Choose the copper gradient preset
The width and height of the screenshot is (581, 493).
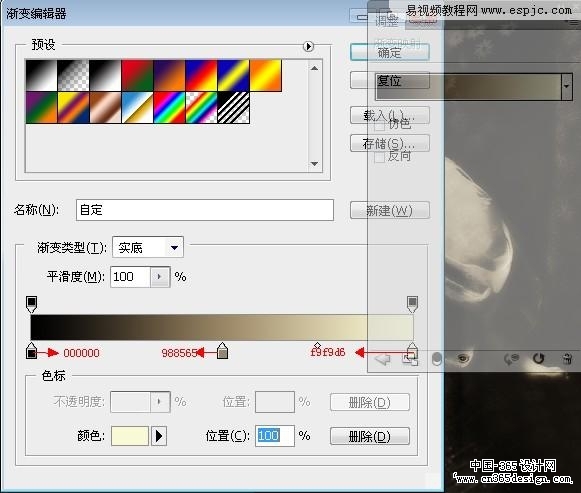[105, 107]
